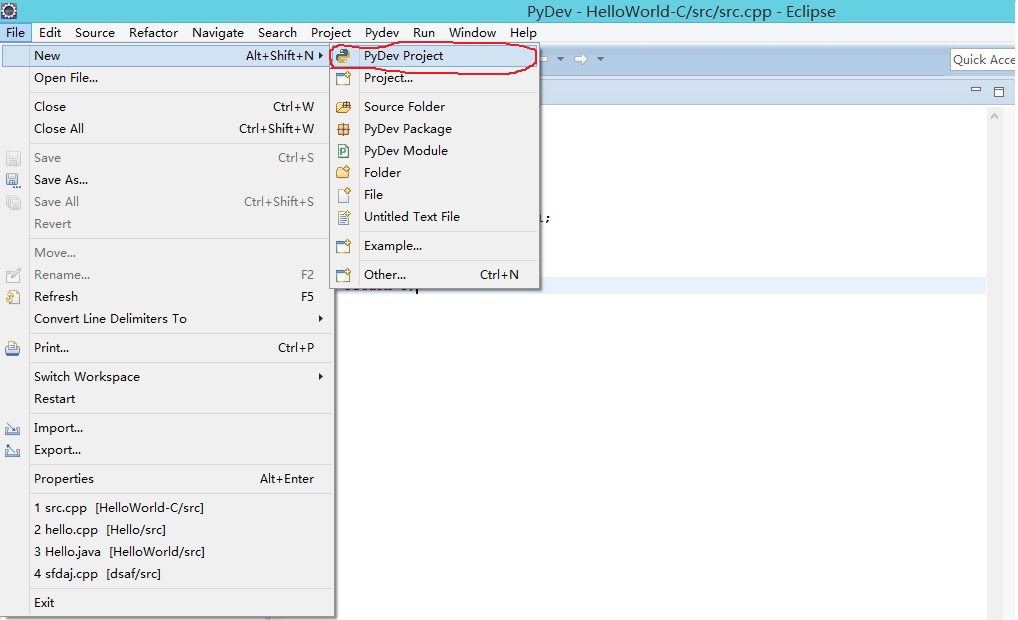Screen dimensions: 1018x620
Task: Click the forward navigation arrow in toolbar
Action: coord(581,59)
